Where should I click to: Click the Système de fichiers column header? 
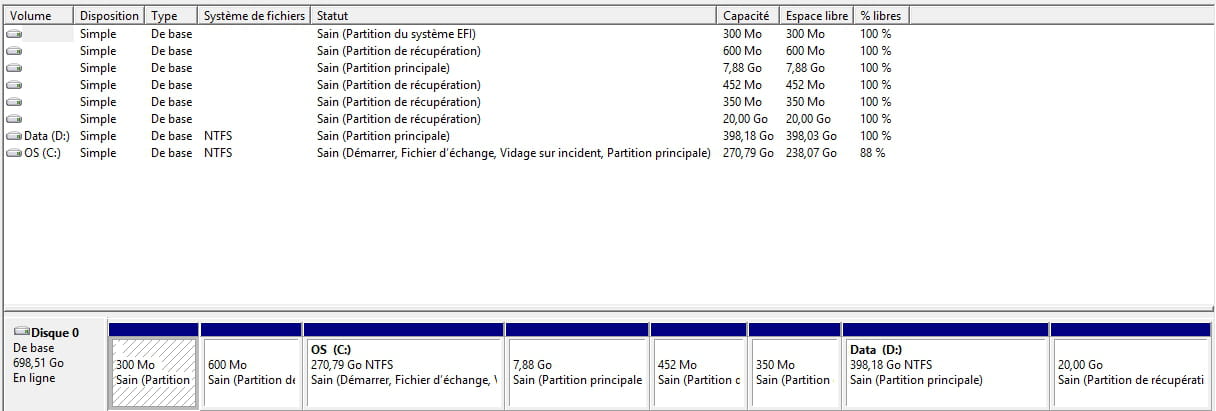254,16
